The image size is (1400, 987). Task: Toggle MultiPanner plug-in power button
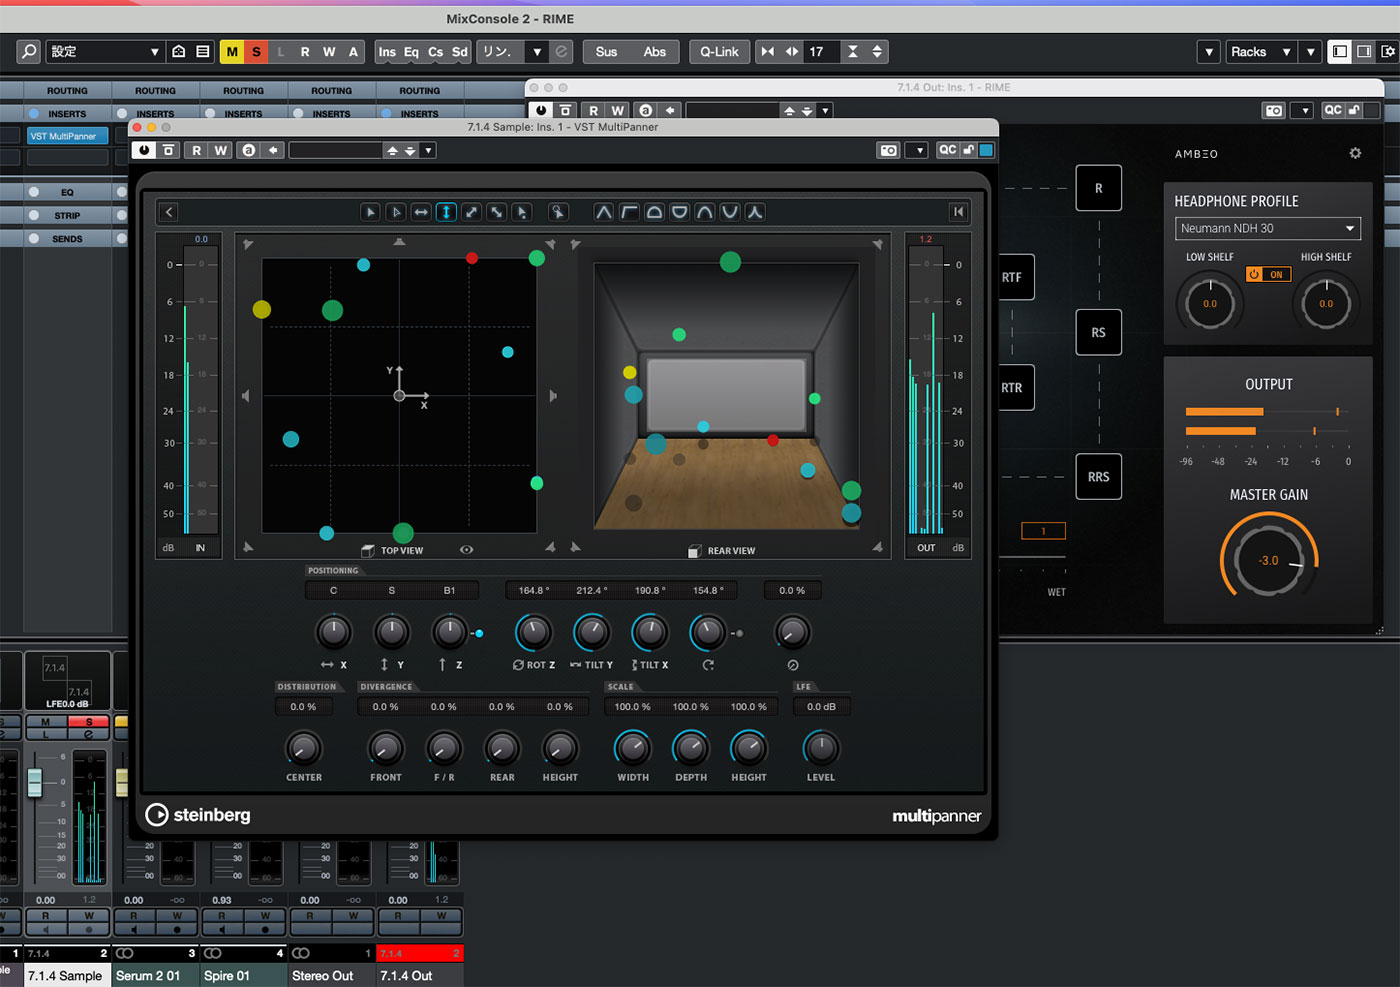(144, 150)
